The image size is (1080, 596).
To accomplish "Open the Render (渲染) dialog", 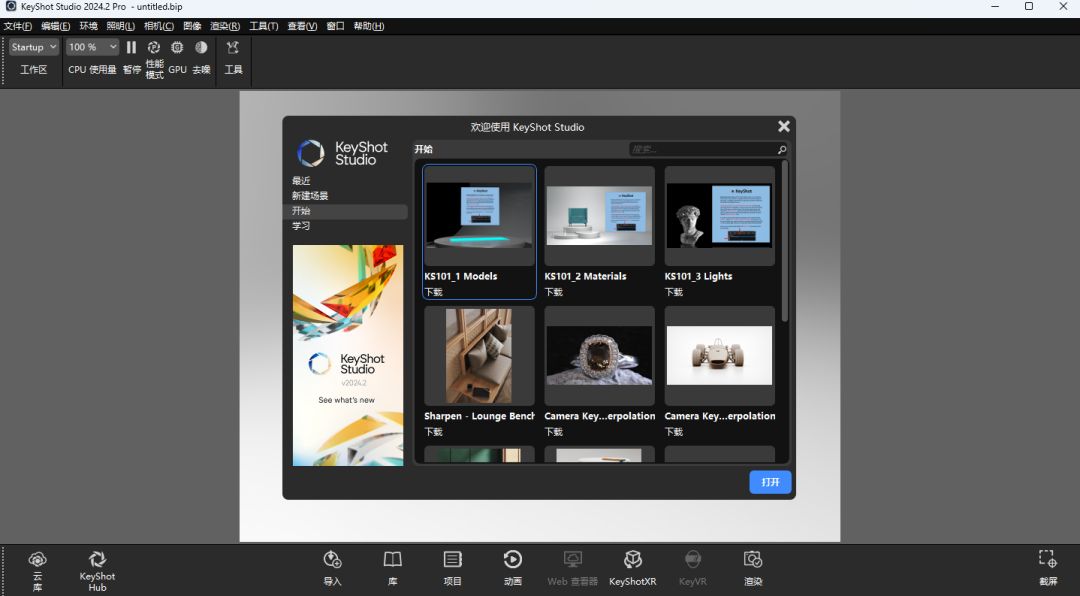I will coord(753,559).
